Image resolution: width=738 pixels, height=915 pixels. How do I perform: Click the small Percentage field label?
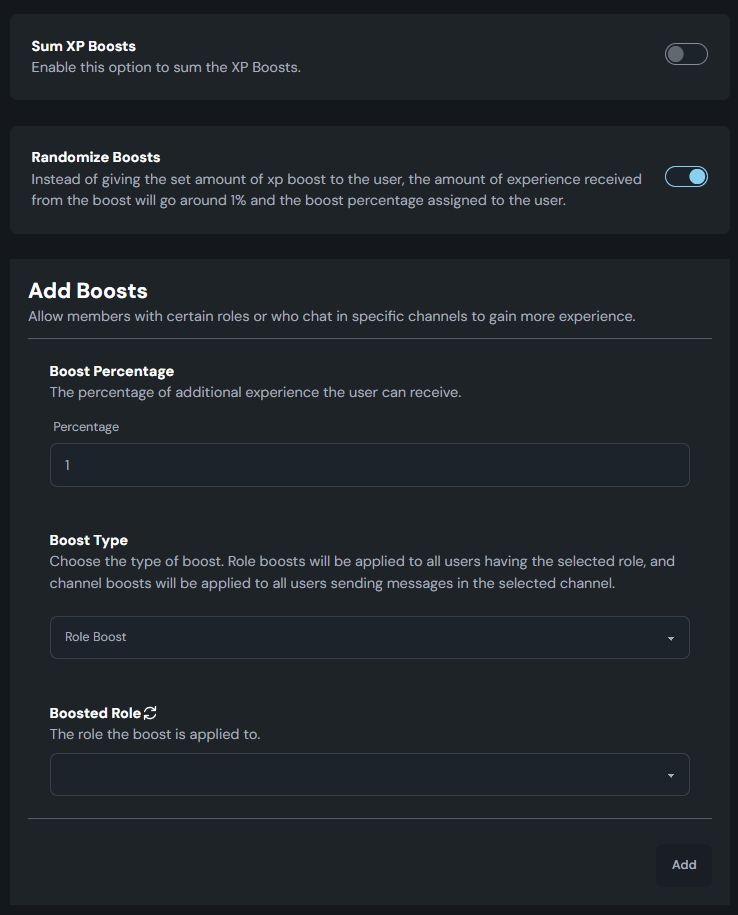tap(86, 427)
